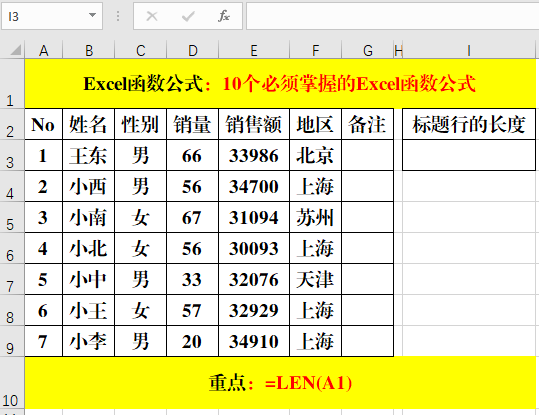Click the region cell '北京'

[x=316, y=155]
